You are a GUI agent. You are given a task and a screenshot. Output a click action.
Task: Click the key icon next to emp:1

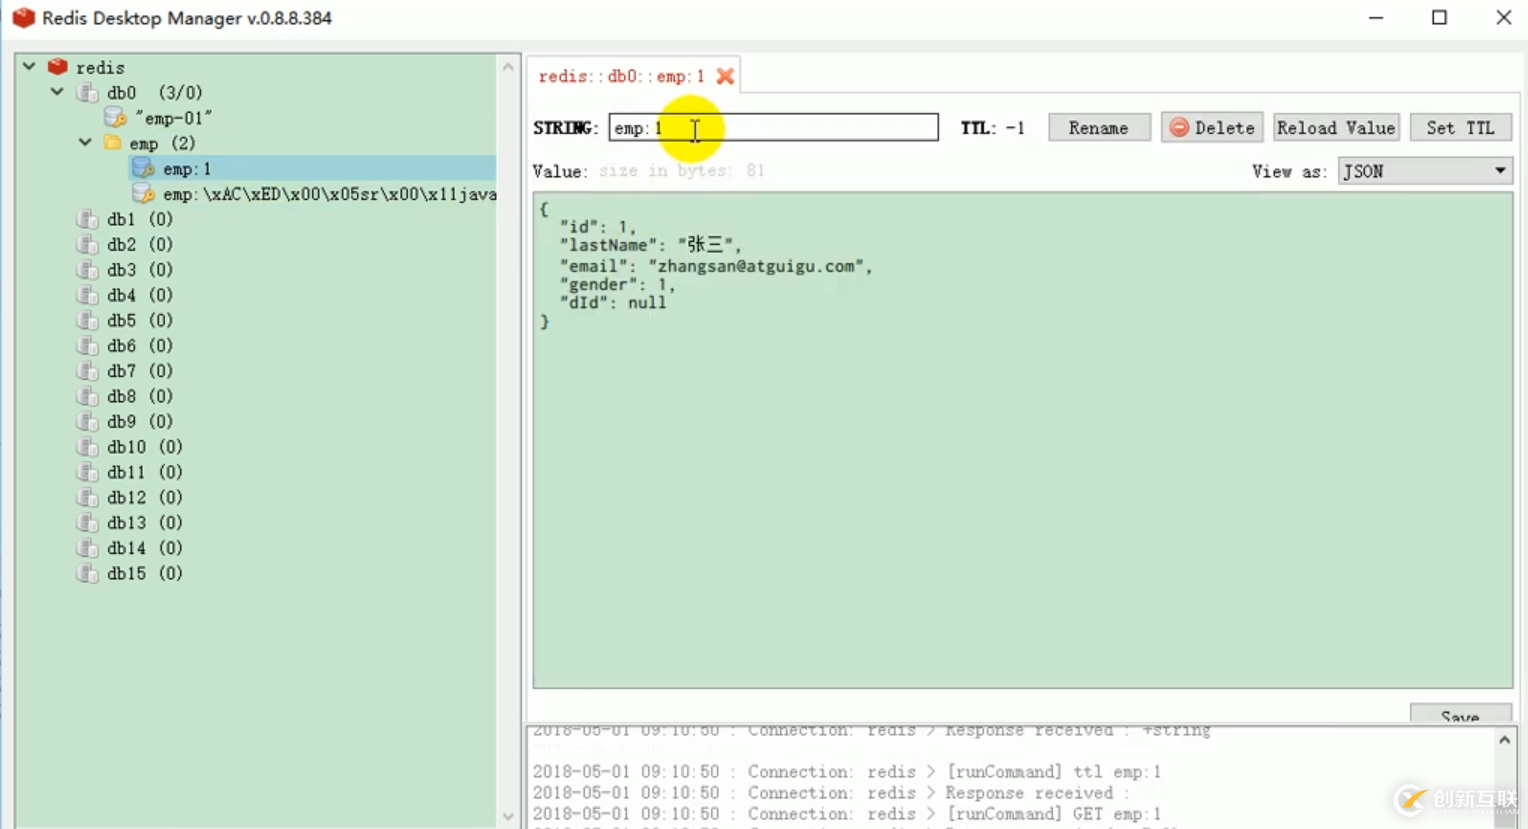click(143, 168)
